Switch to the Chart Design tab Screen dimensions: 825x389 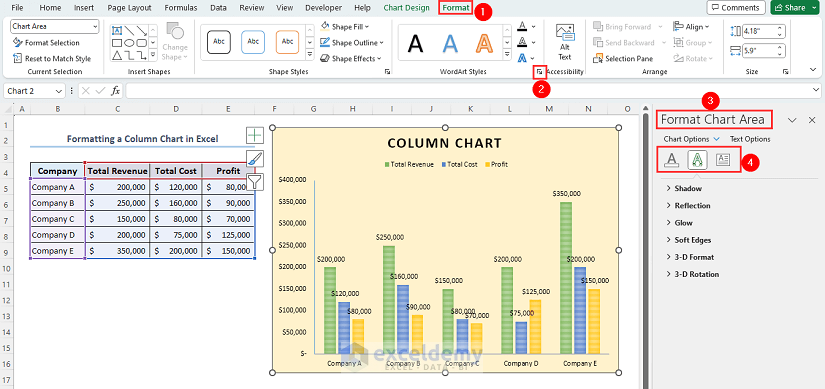tap(406, 8)
